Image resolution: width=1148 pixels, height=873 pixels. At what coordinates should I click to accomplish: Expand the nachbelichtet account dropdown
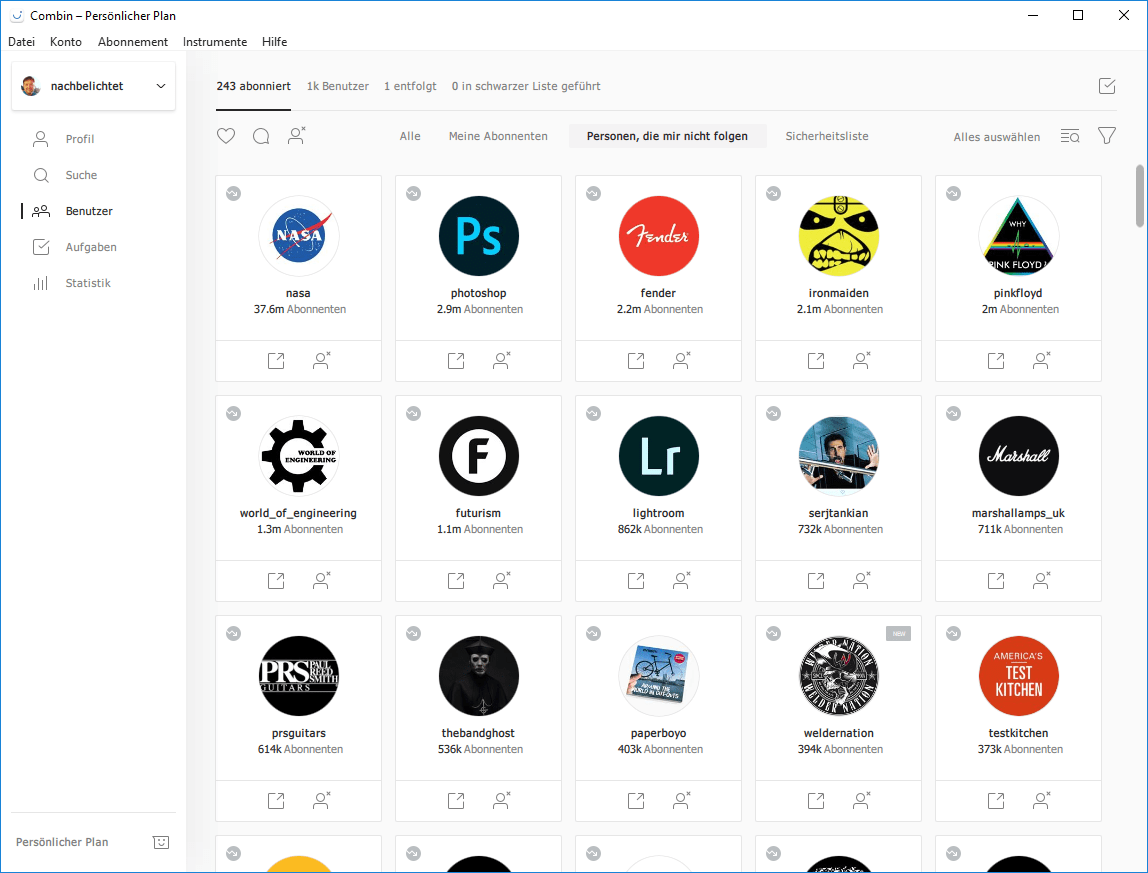click(161, 86)
